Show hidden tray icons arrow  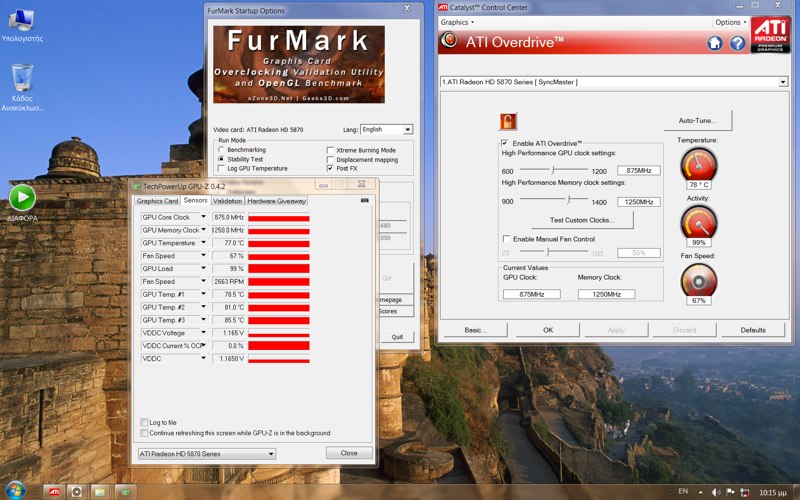pyautogui.click(x=701, y=492)
